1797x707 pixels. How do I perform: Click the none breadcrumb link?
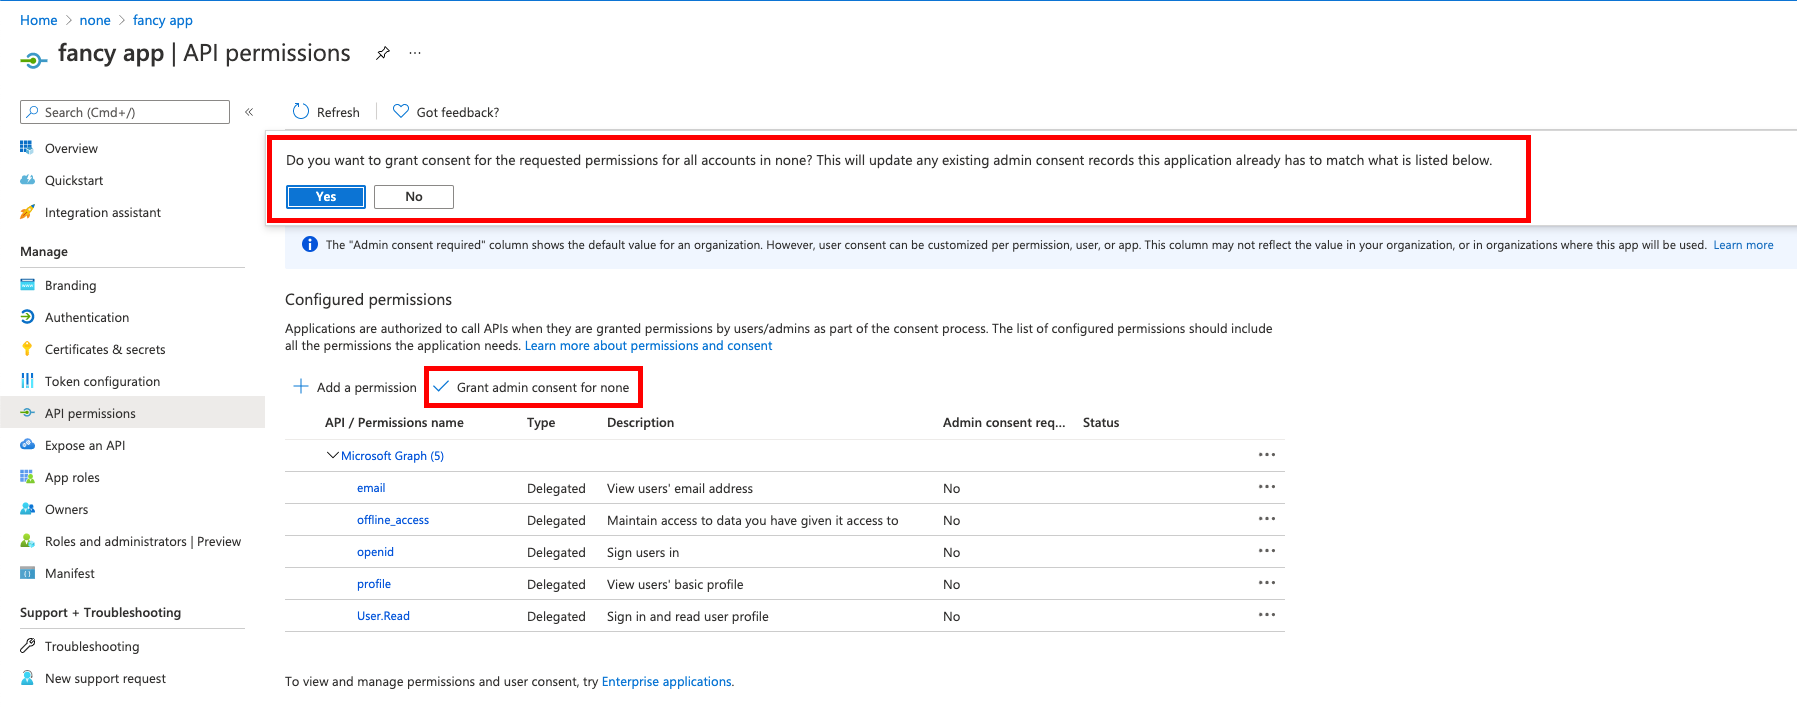click(95, 20)
